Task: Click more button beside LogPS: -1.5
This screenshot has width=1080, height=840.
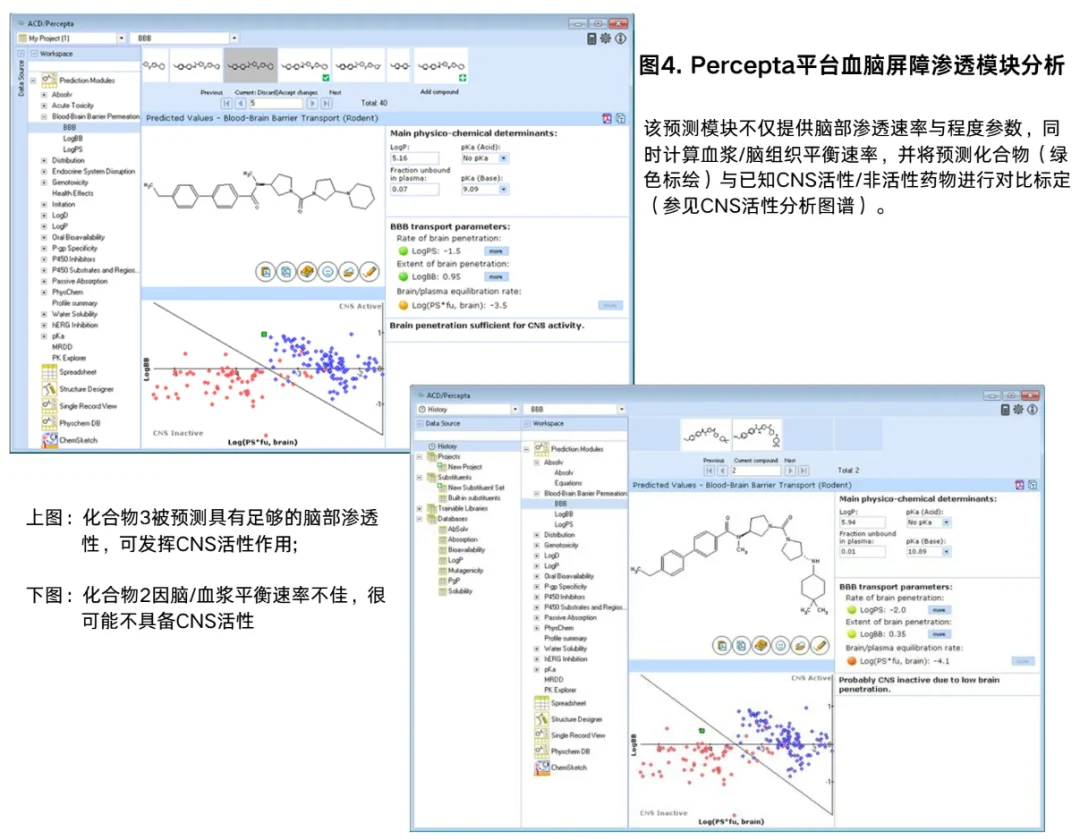Action: pos(496,251)
